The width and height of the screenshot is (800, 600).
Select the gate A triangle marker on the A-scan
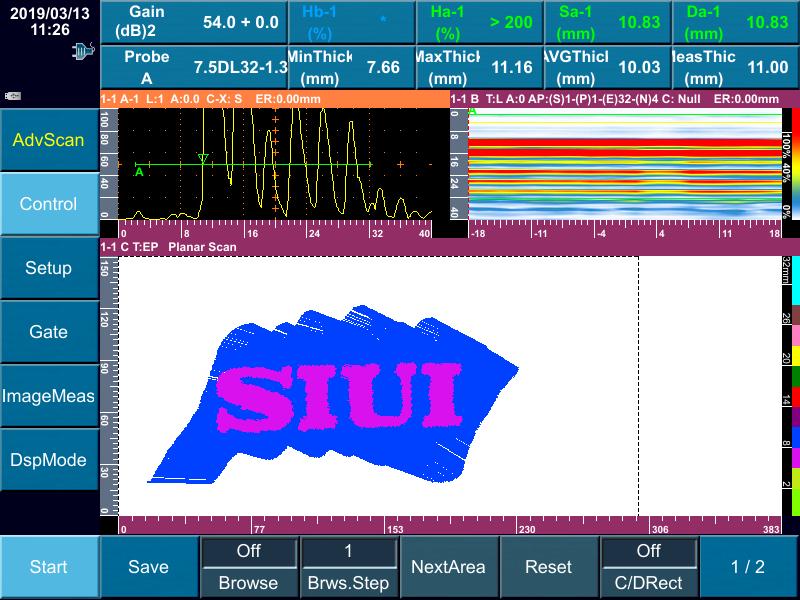203,159
